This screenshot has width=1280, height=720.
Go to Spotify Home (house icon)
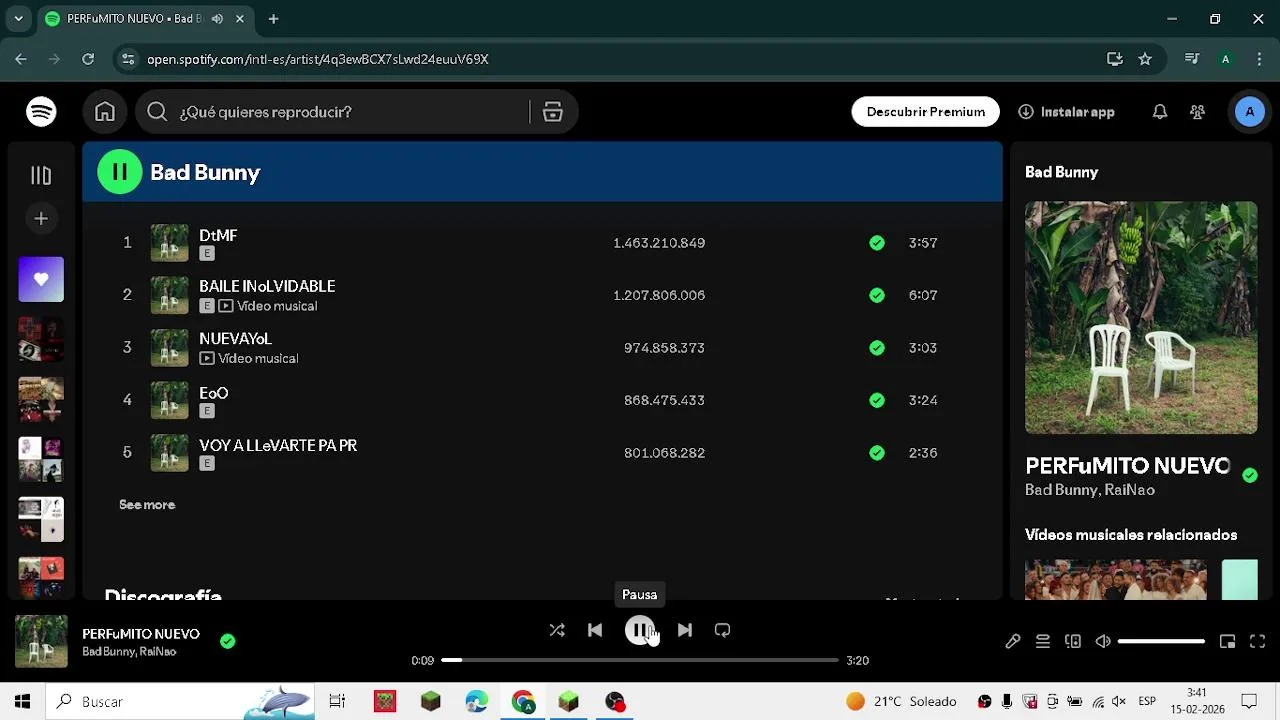(x=105, y=112)
